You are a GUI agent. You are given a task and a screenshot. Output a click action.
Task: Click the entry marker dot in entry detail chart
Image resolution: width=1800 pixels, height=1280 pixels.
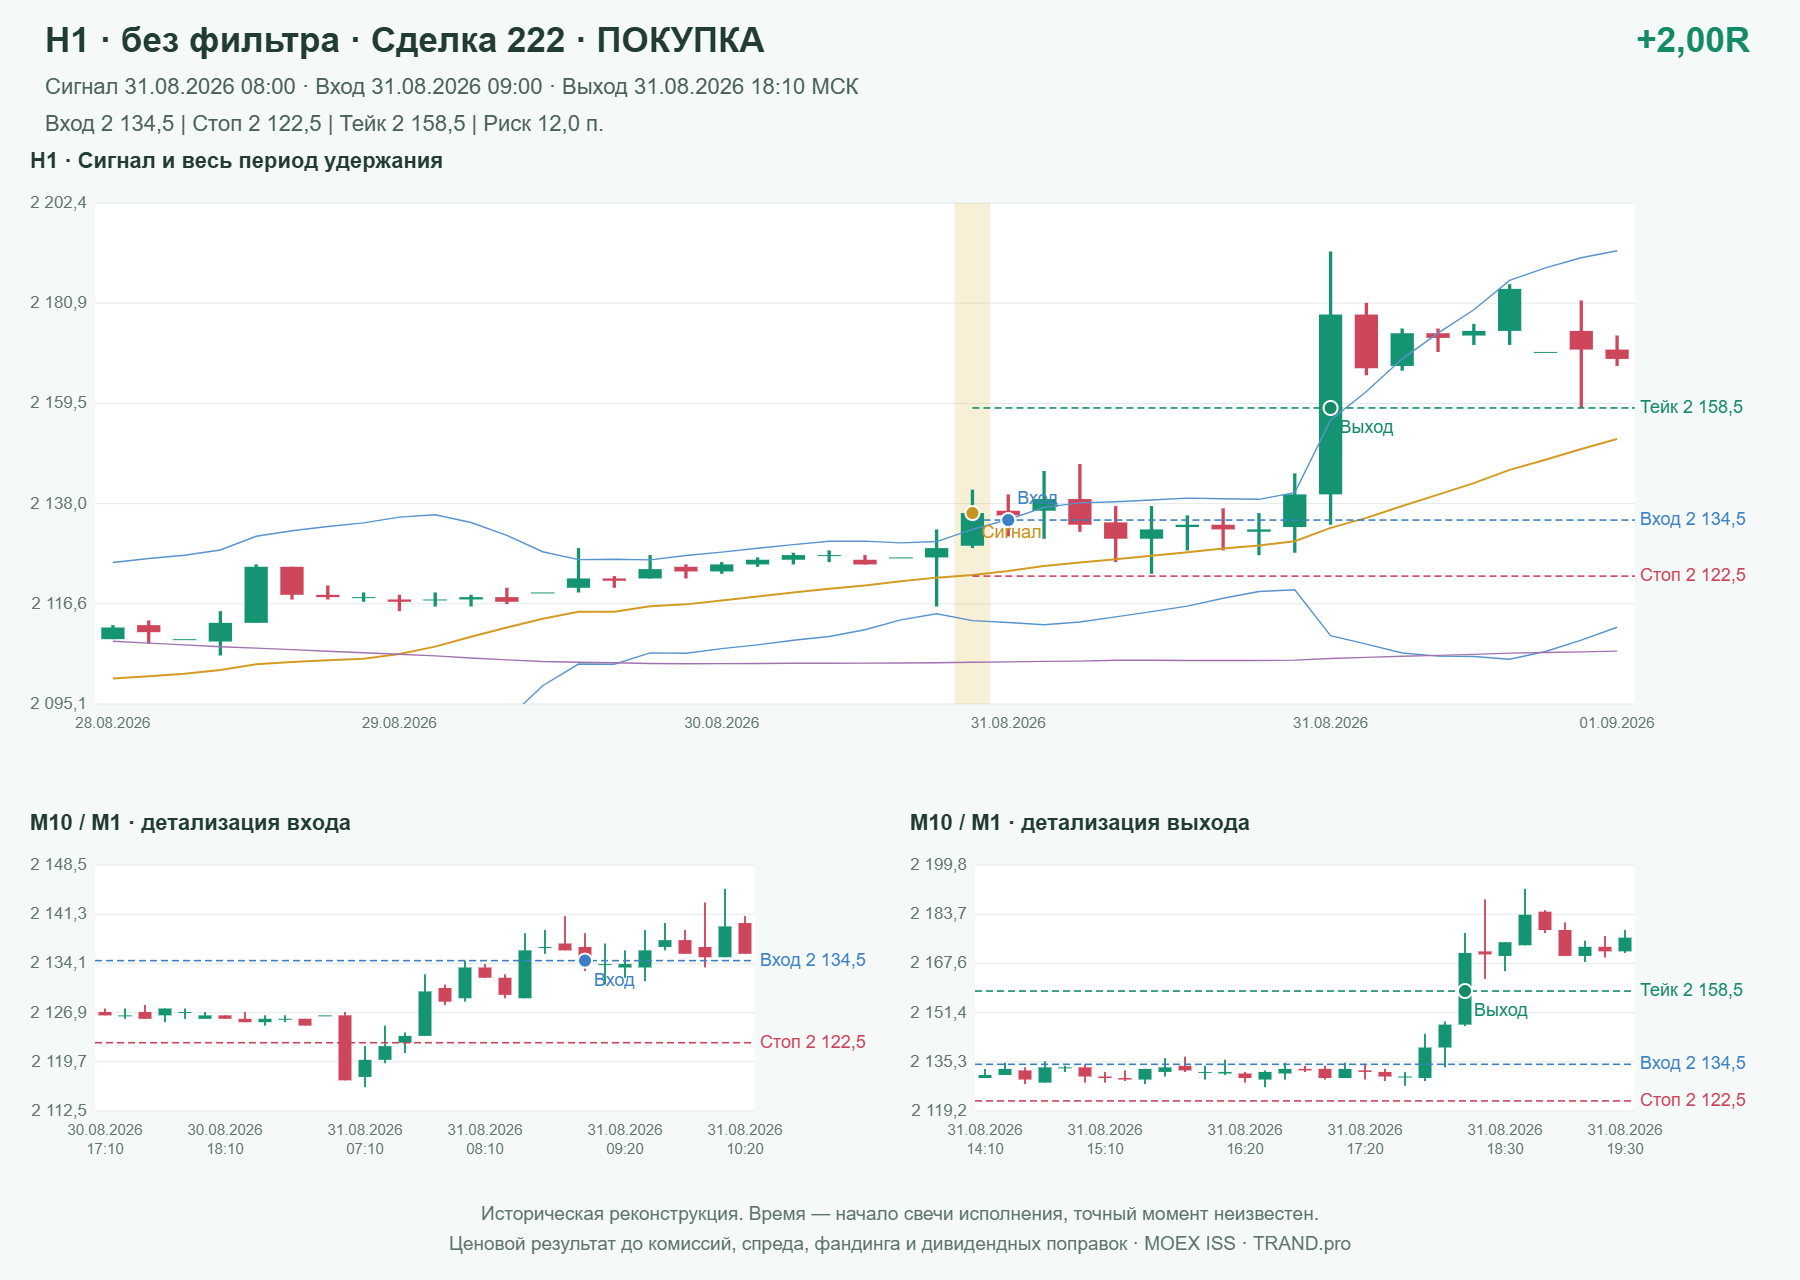585,960
